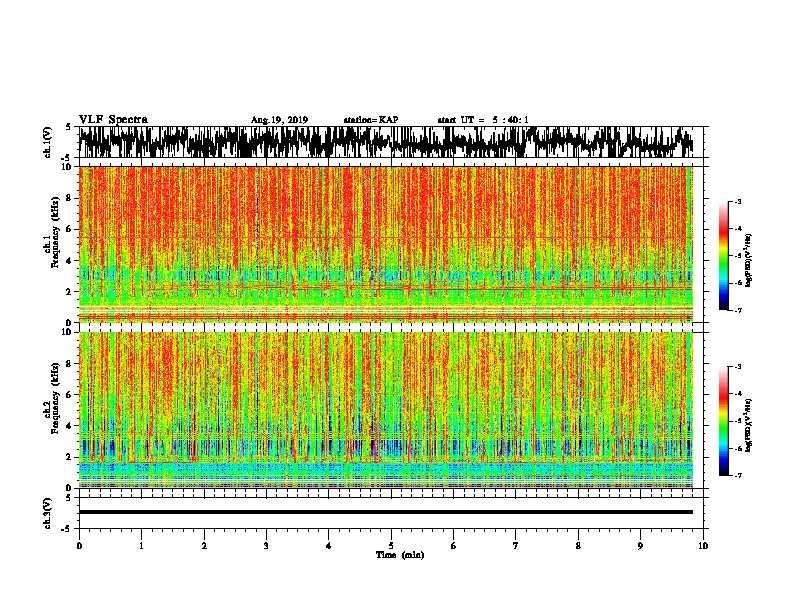Click the "4" kHz tick on ch.2 frequency axis
Screen dimensions: 792x612
pos(71,426)
